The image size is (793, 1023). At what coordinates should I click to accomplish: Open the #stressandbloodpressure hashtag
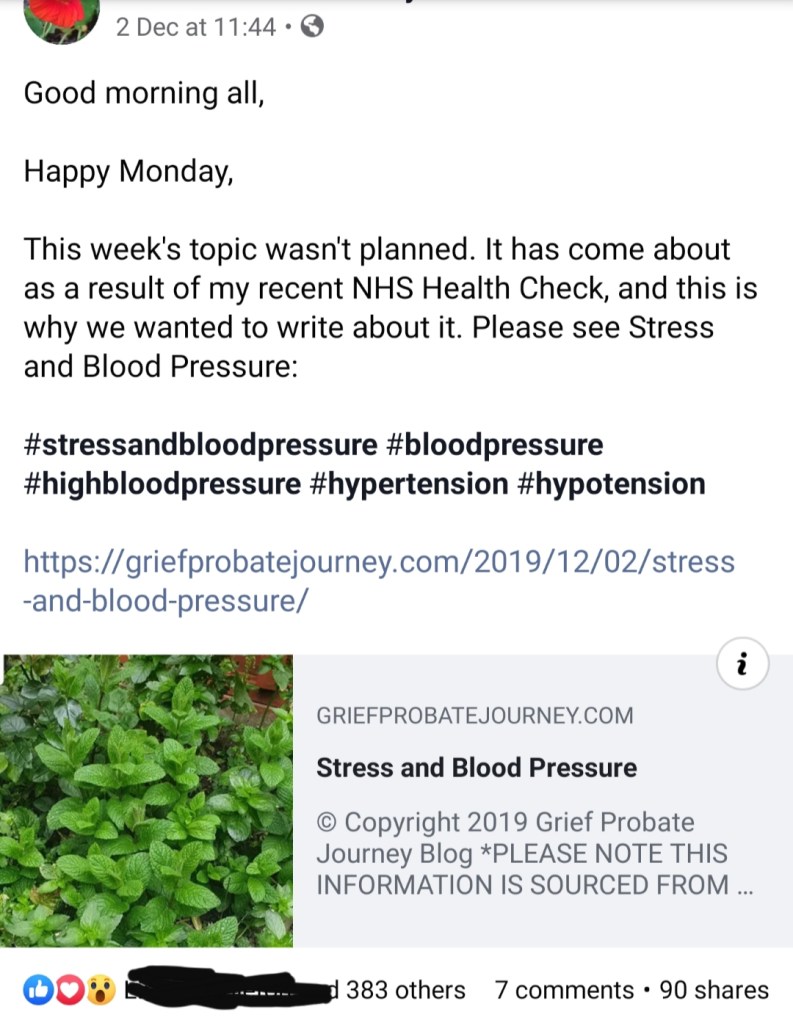201,444
